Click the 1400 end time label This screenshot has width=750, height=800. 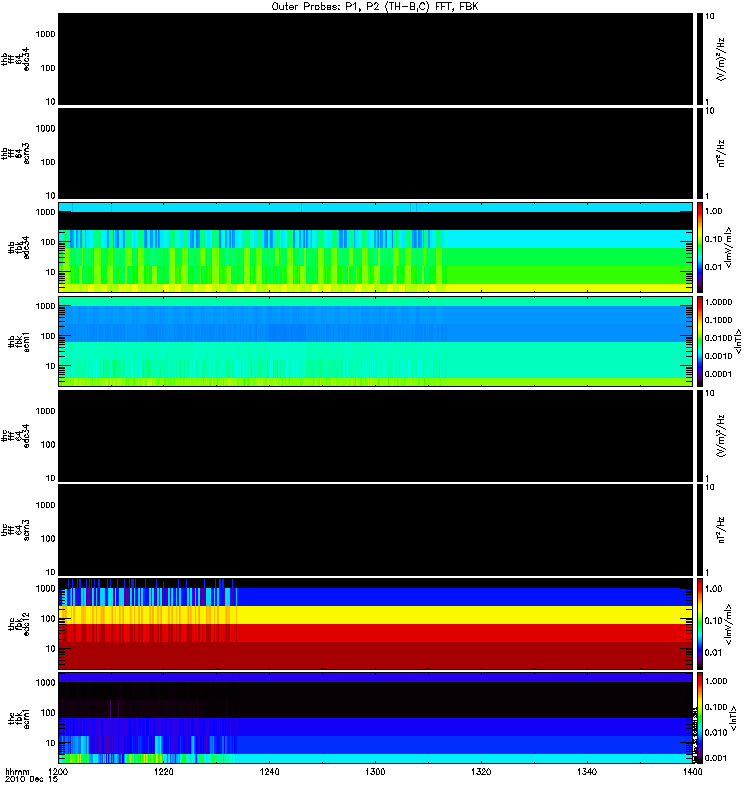[x=692, y=772]
